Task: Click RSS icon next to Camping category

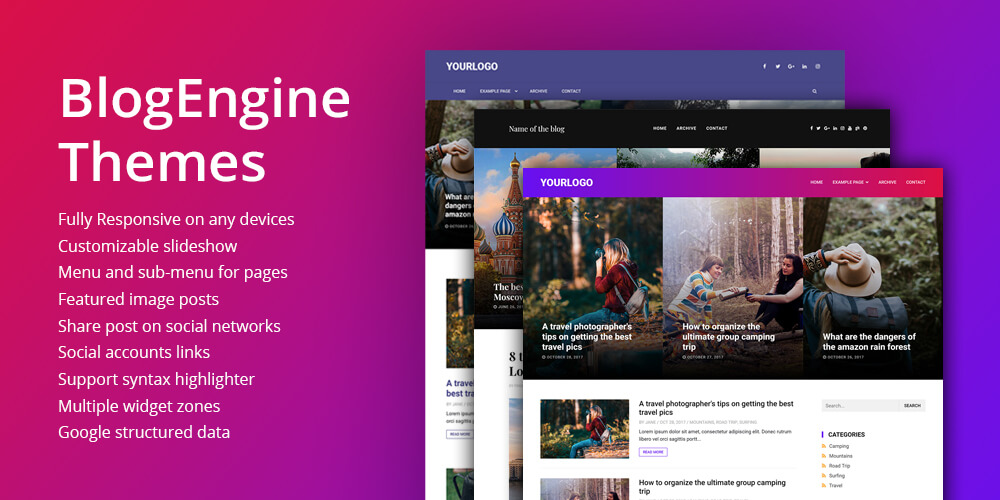Action: [x=823, y=446]
